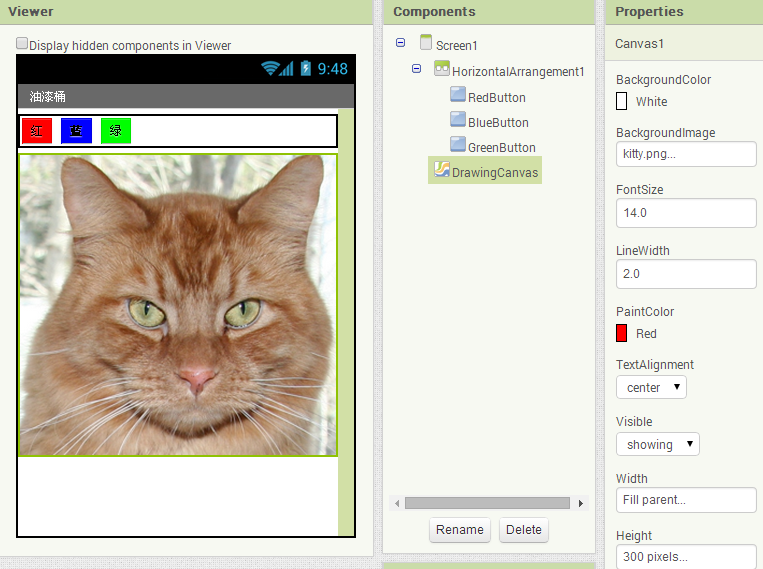Click the Wi-Fi icon in phone status bar
The image size is (763, 569).
(x=270, y=68)
